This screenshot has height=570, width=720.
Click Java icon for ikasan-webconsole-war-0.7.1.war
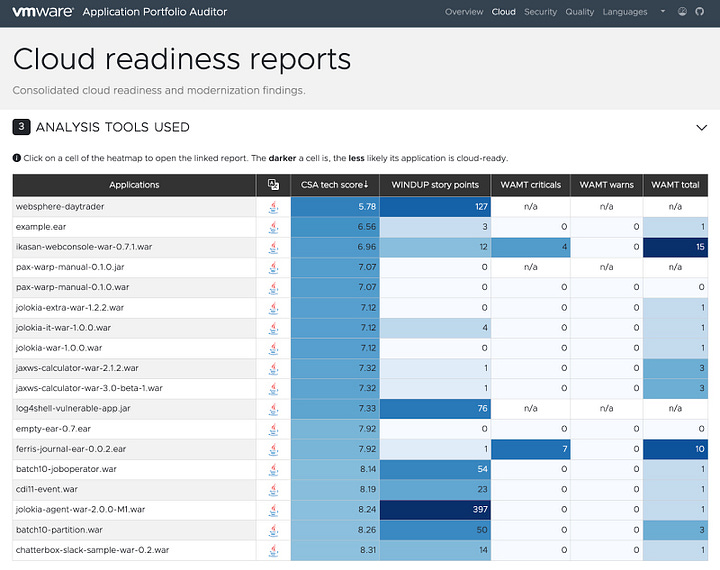274,248
